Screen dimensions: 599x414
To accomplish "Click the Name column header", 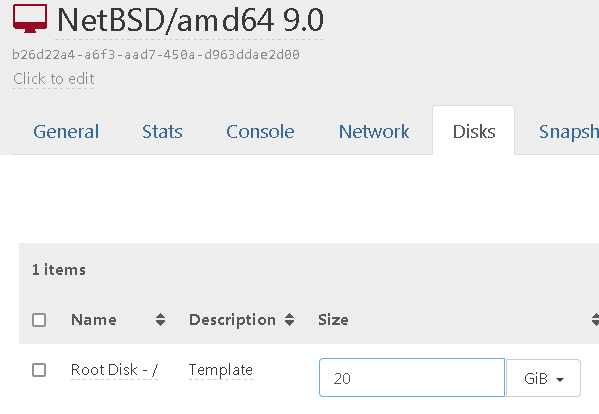I will (x=94, y=320).
